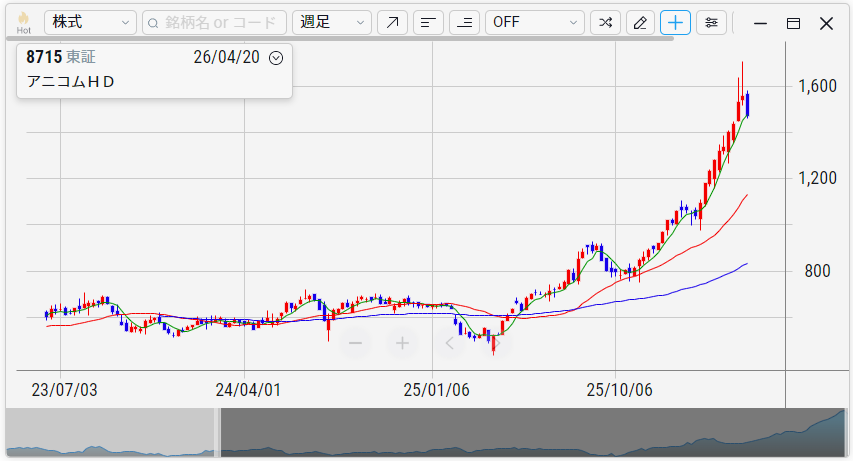Maximize the chart window
Screen dimensions: 853x461
point(793,23)
